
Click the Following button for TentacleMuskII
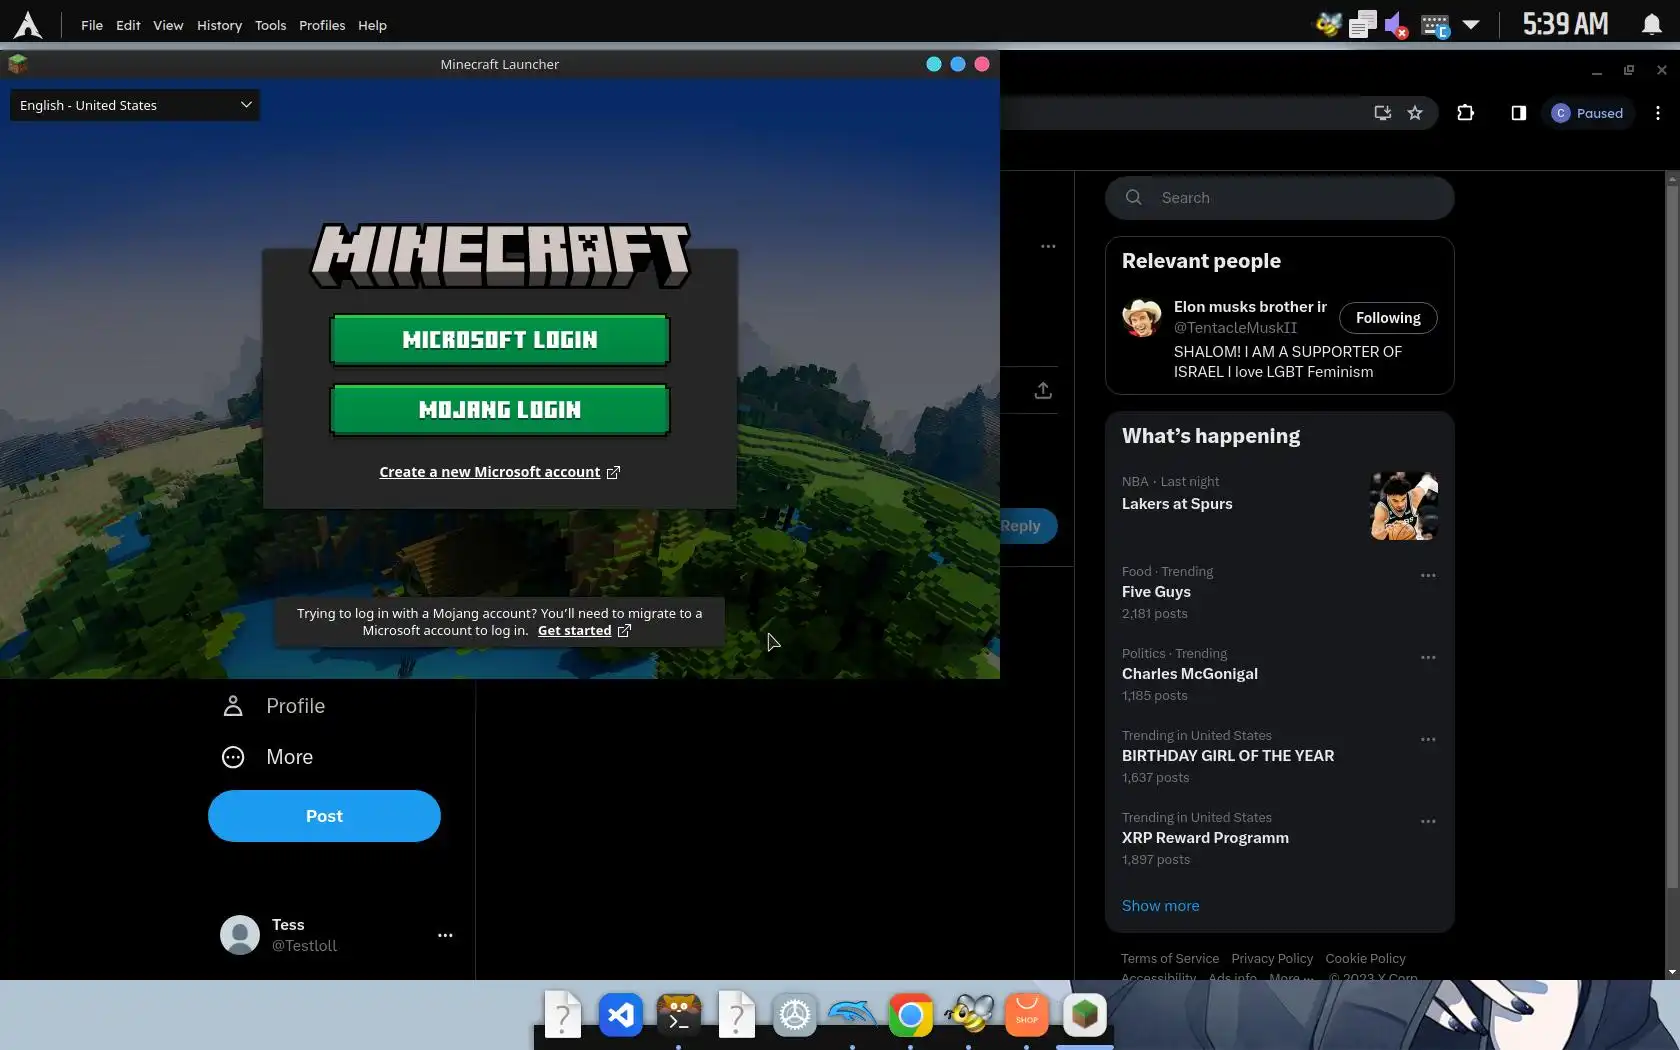point(1388,318)
